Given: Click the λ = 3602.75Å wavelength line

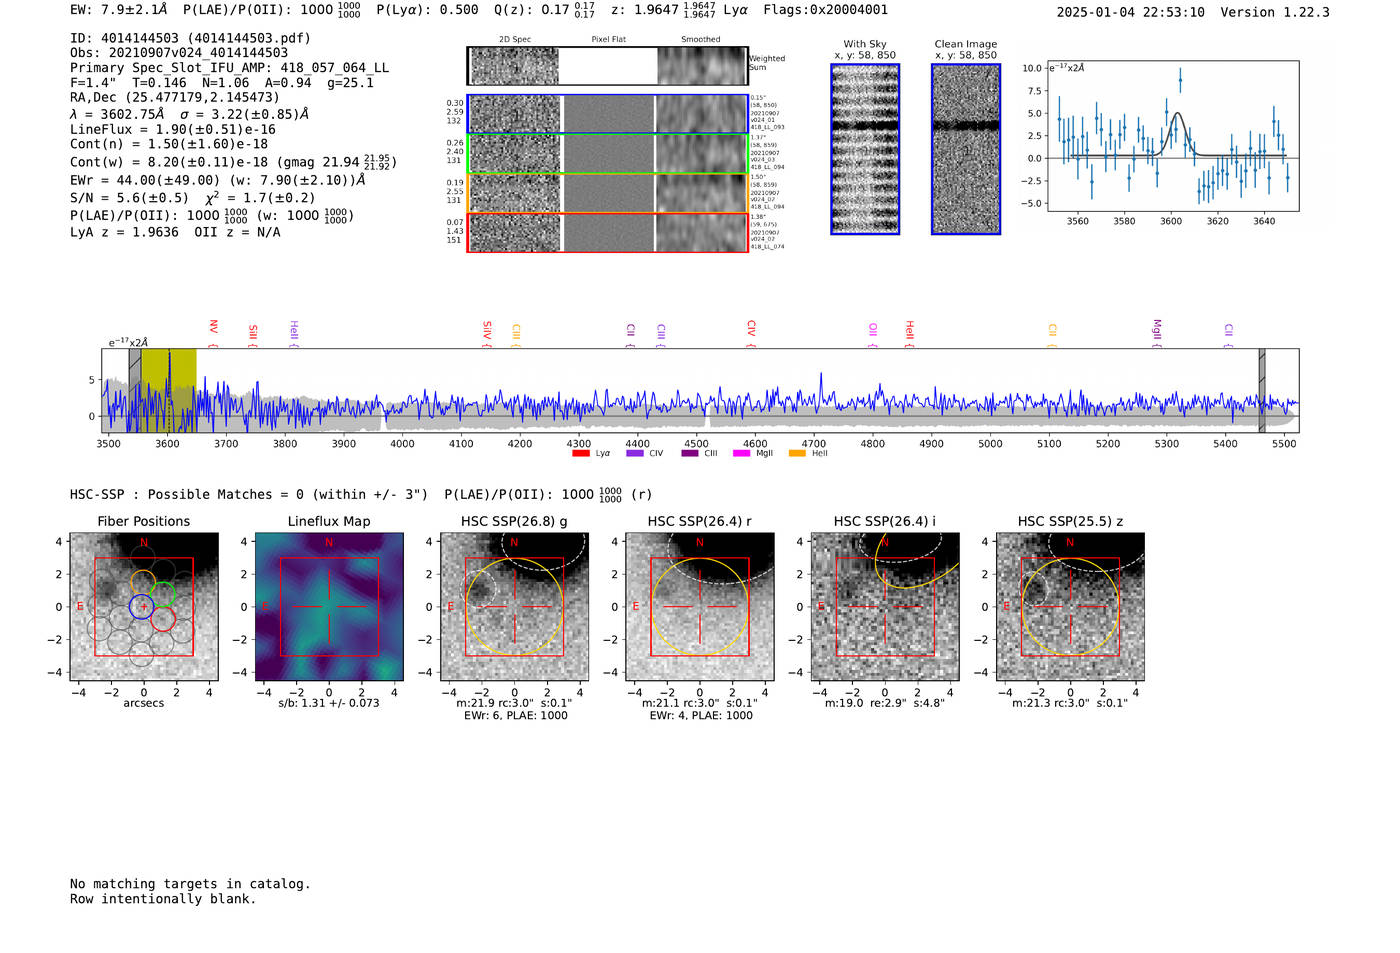Looking at the screenshot, I should (x=190, y=114).
